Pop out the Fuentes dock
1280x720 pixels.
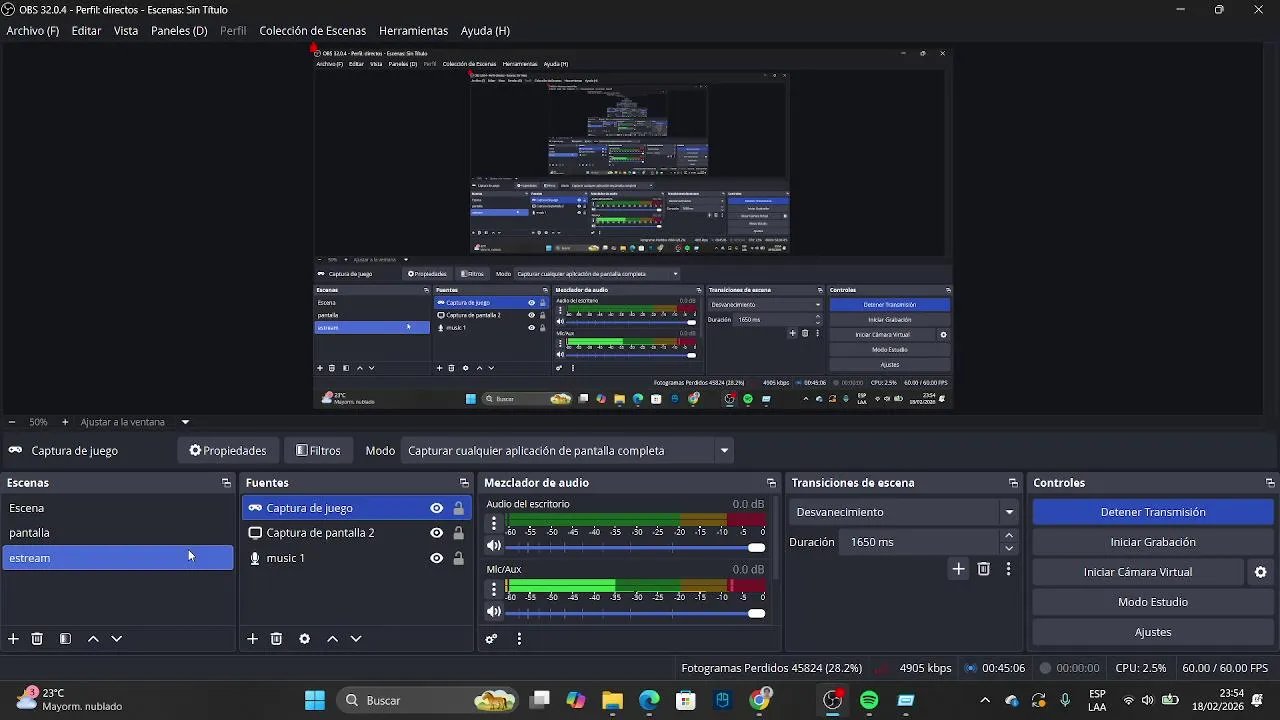point(464,483)
